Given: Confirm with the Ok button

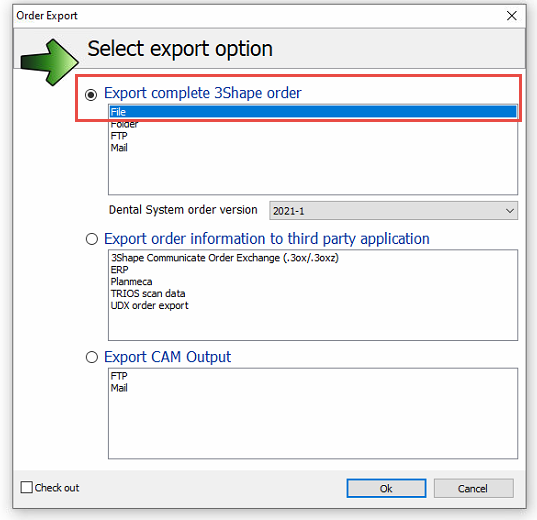Looking at the screenshot, I should [x=386, y=488].
